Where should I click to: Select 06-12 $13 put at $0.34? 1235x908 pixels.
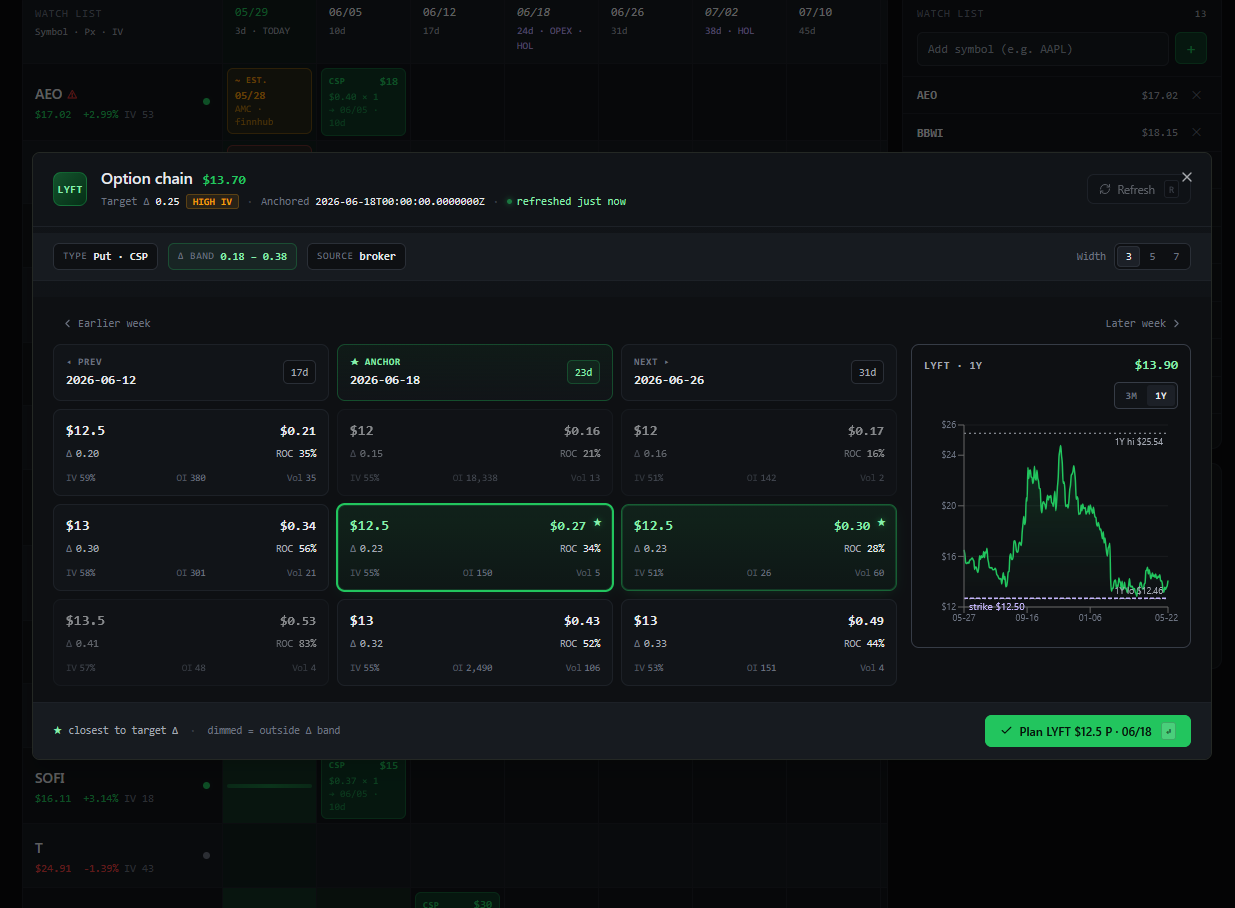(x=191, y=547)
